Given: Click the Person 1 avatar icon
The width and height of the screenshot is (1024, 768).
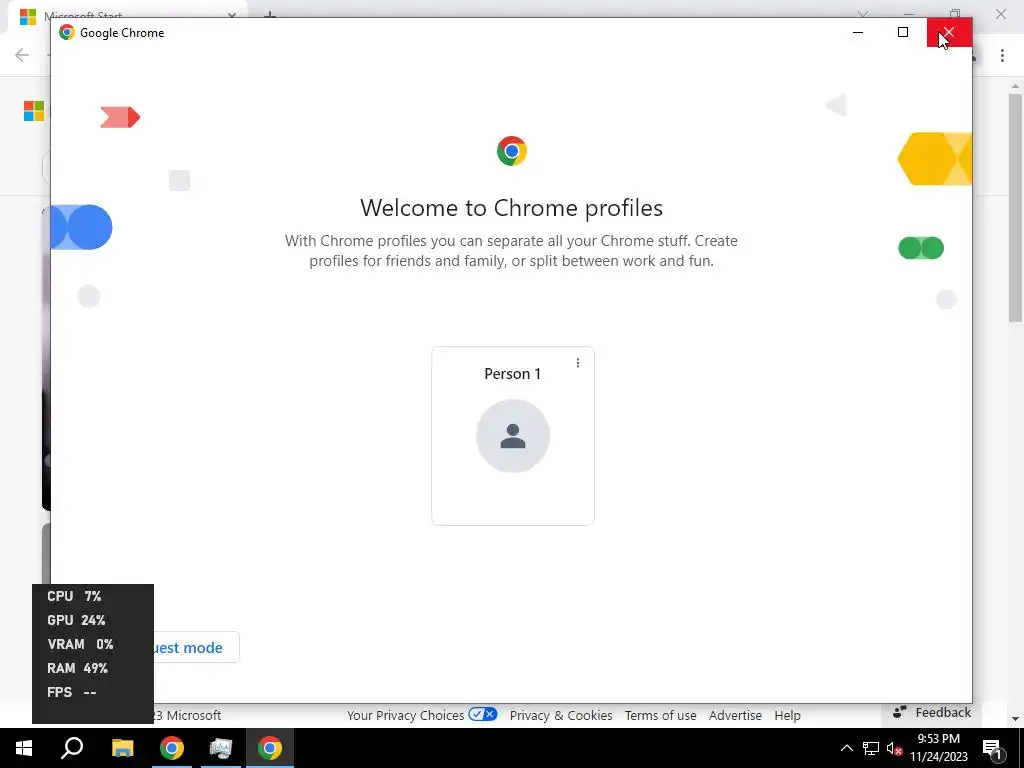Looking at the screenshot, I should click(x=513, y=436).
